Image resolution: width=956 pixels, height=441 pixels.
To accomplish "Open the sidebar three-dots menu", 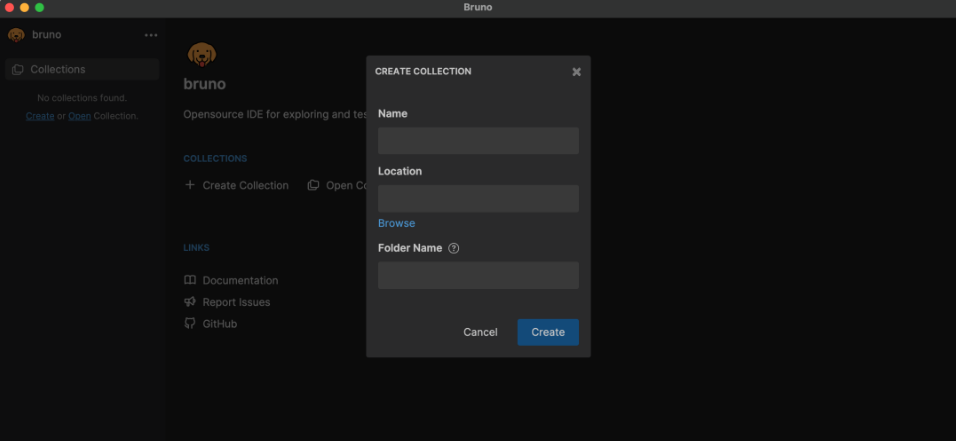I will [x=151, y=35].
